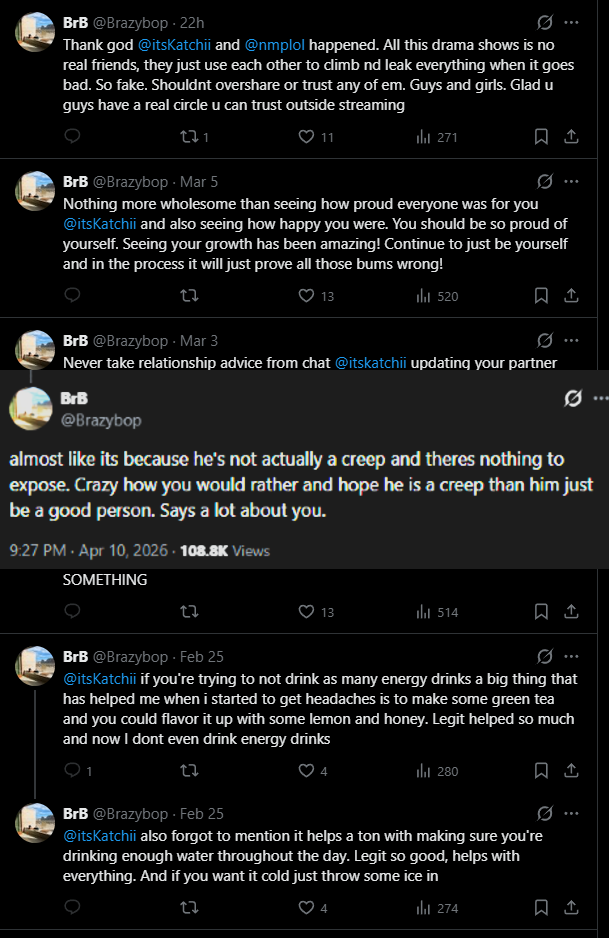The width and height of the screenshot is (609, 938).
Task: Open more menu on Mar 3 tweet
Action: click(x=571, y=340)
